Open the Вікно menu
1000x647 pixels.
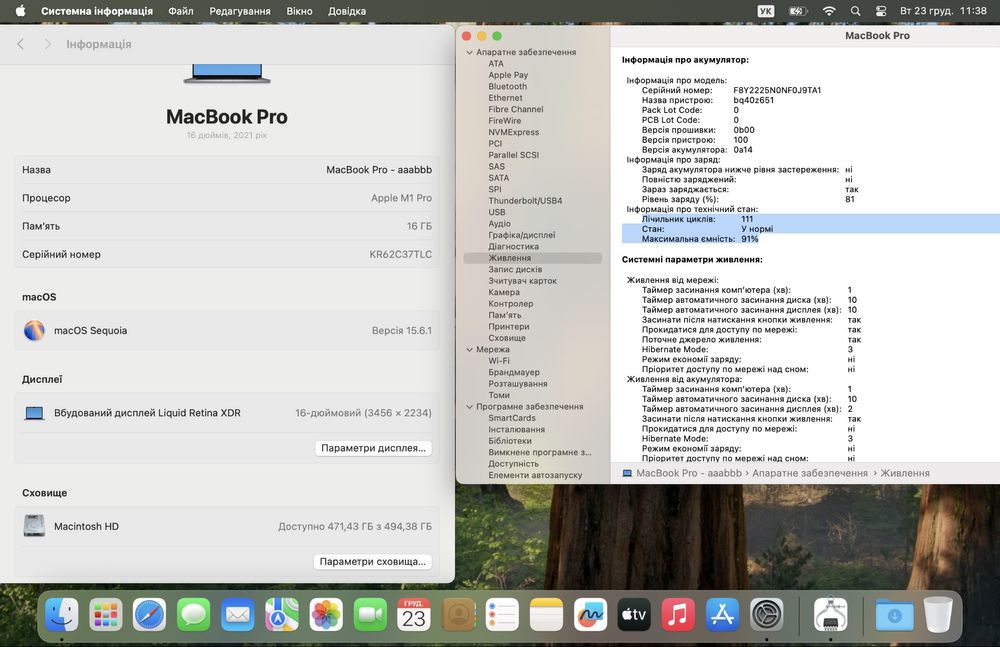pyautogui.click(x=299, y=11)
